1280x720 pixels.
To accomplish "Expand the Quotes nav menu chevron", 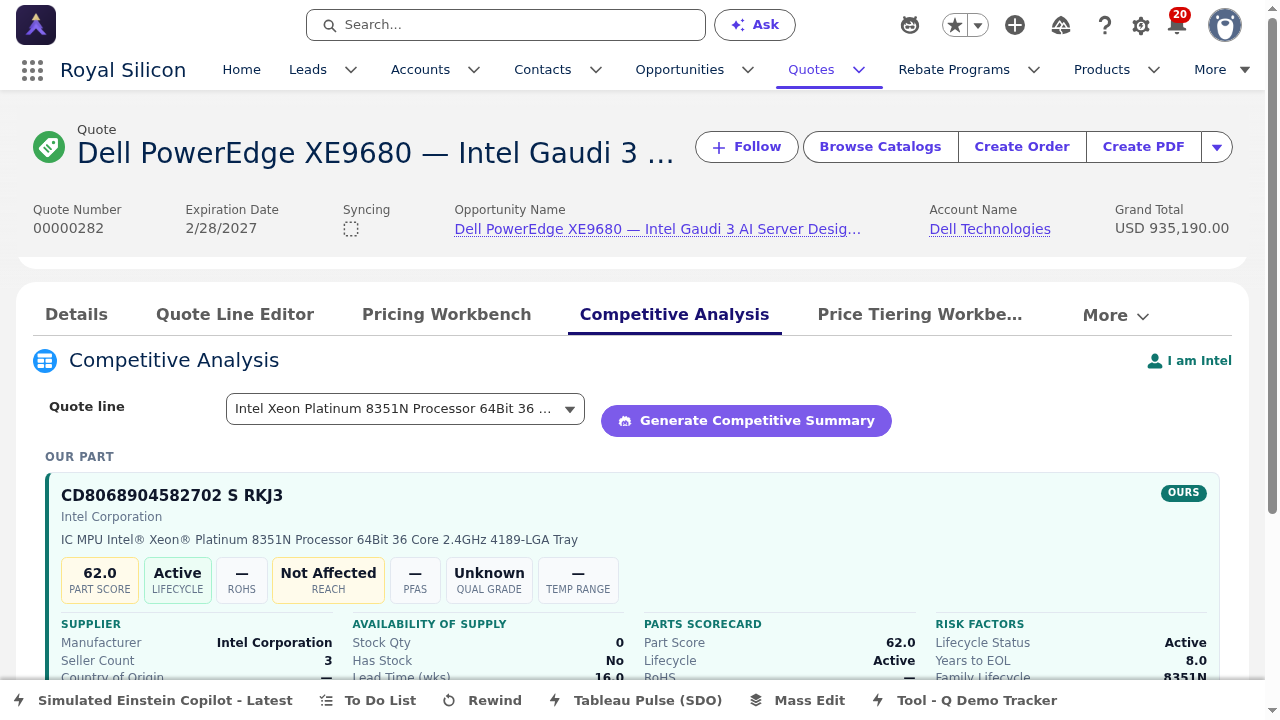I will (859, 70).
